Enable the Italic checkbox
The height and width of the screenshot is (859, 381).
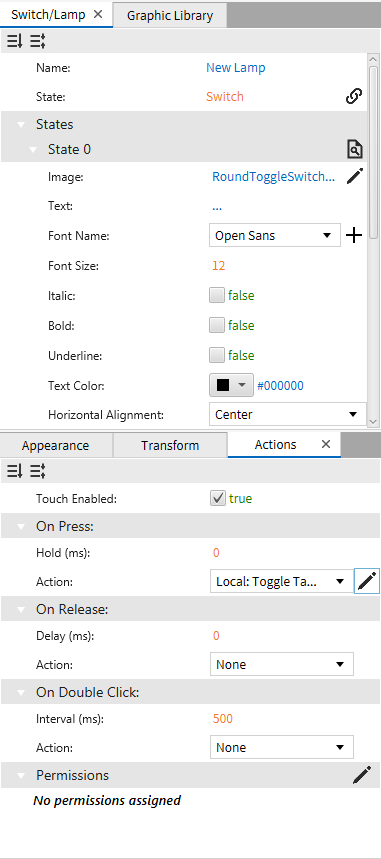point(217,296)
